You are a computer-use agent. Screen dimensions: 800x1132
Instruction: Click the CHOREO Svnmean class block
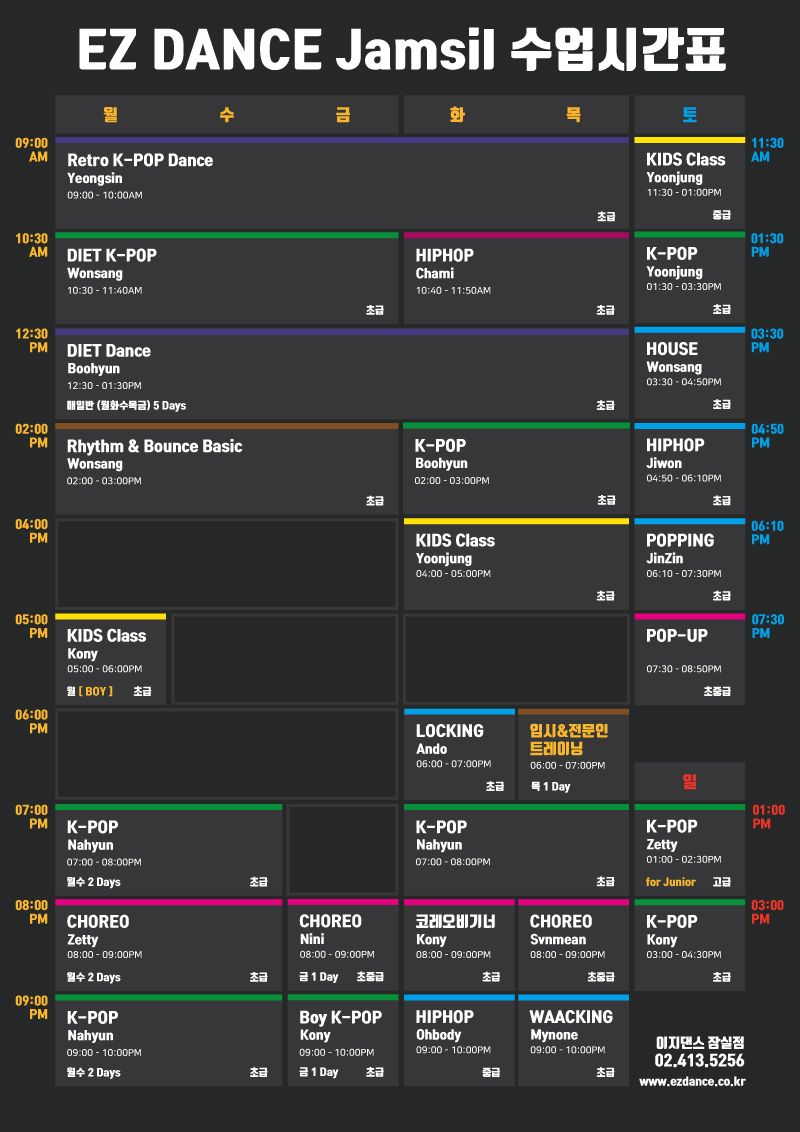pos(573,945)
